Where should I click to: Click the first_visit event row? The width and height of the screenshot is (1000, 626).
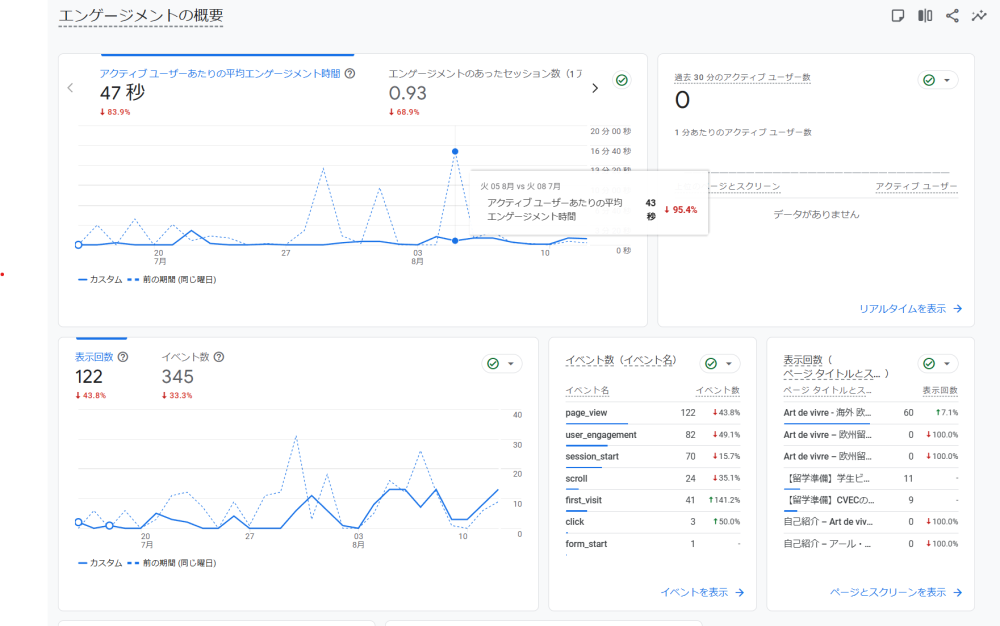pos(652,500)
